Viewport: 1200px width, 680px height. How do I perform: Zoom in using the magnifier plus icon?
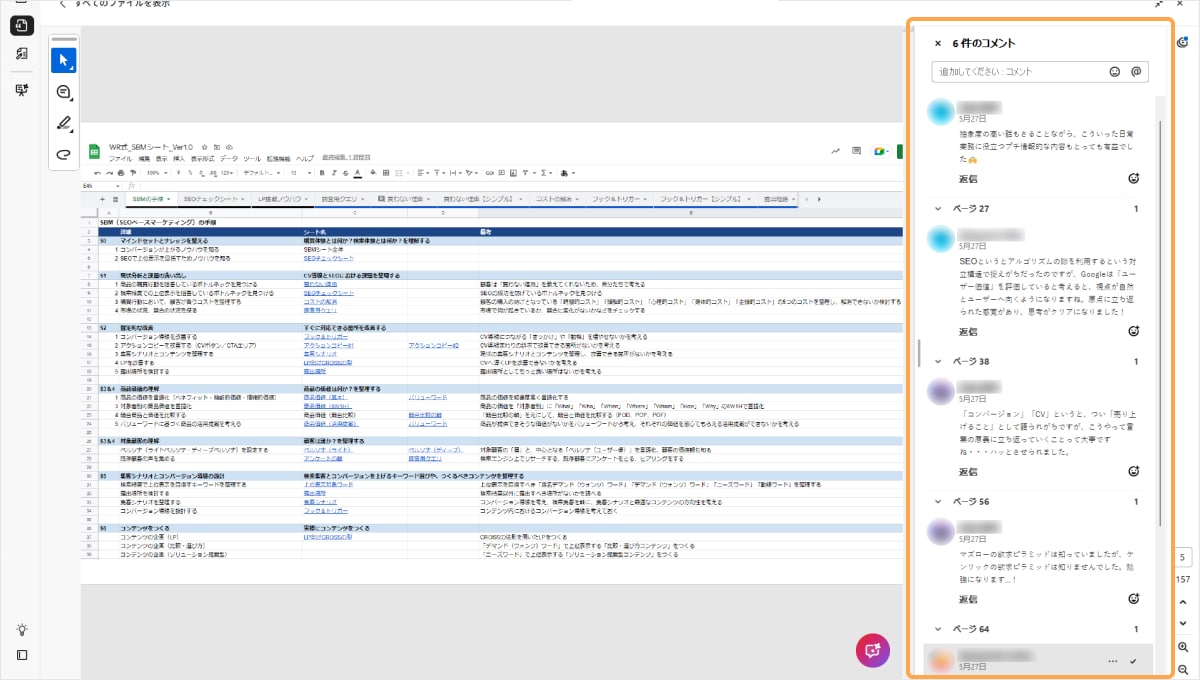[x=1183, y=648]
